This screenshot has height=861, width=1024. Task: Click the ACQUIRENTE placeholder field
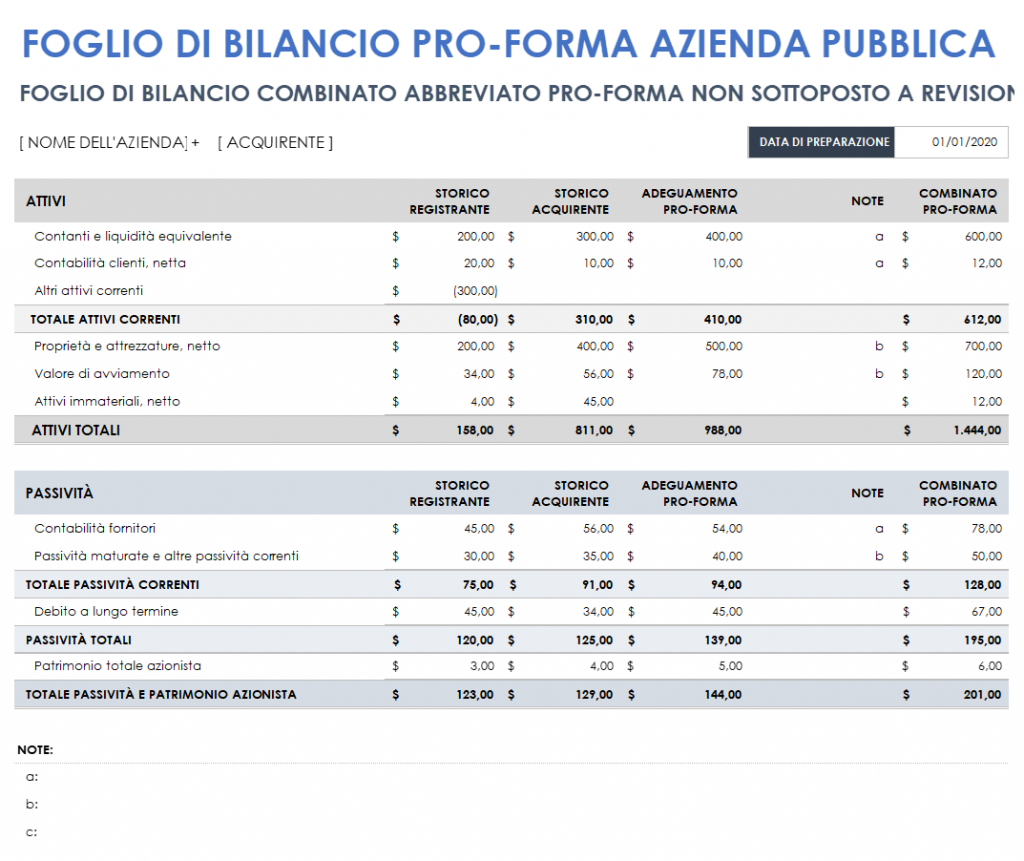pos(275,142)
